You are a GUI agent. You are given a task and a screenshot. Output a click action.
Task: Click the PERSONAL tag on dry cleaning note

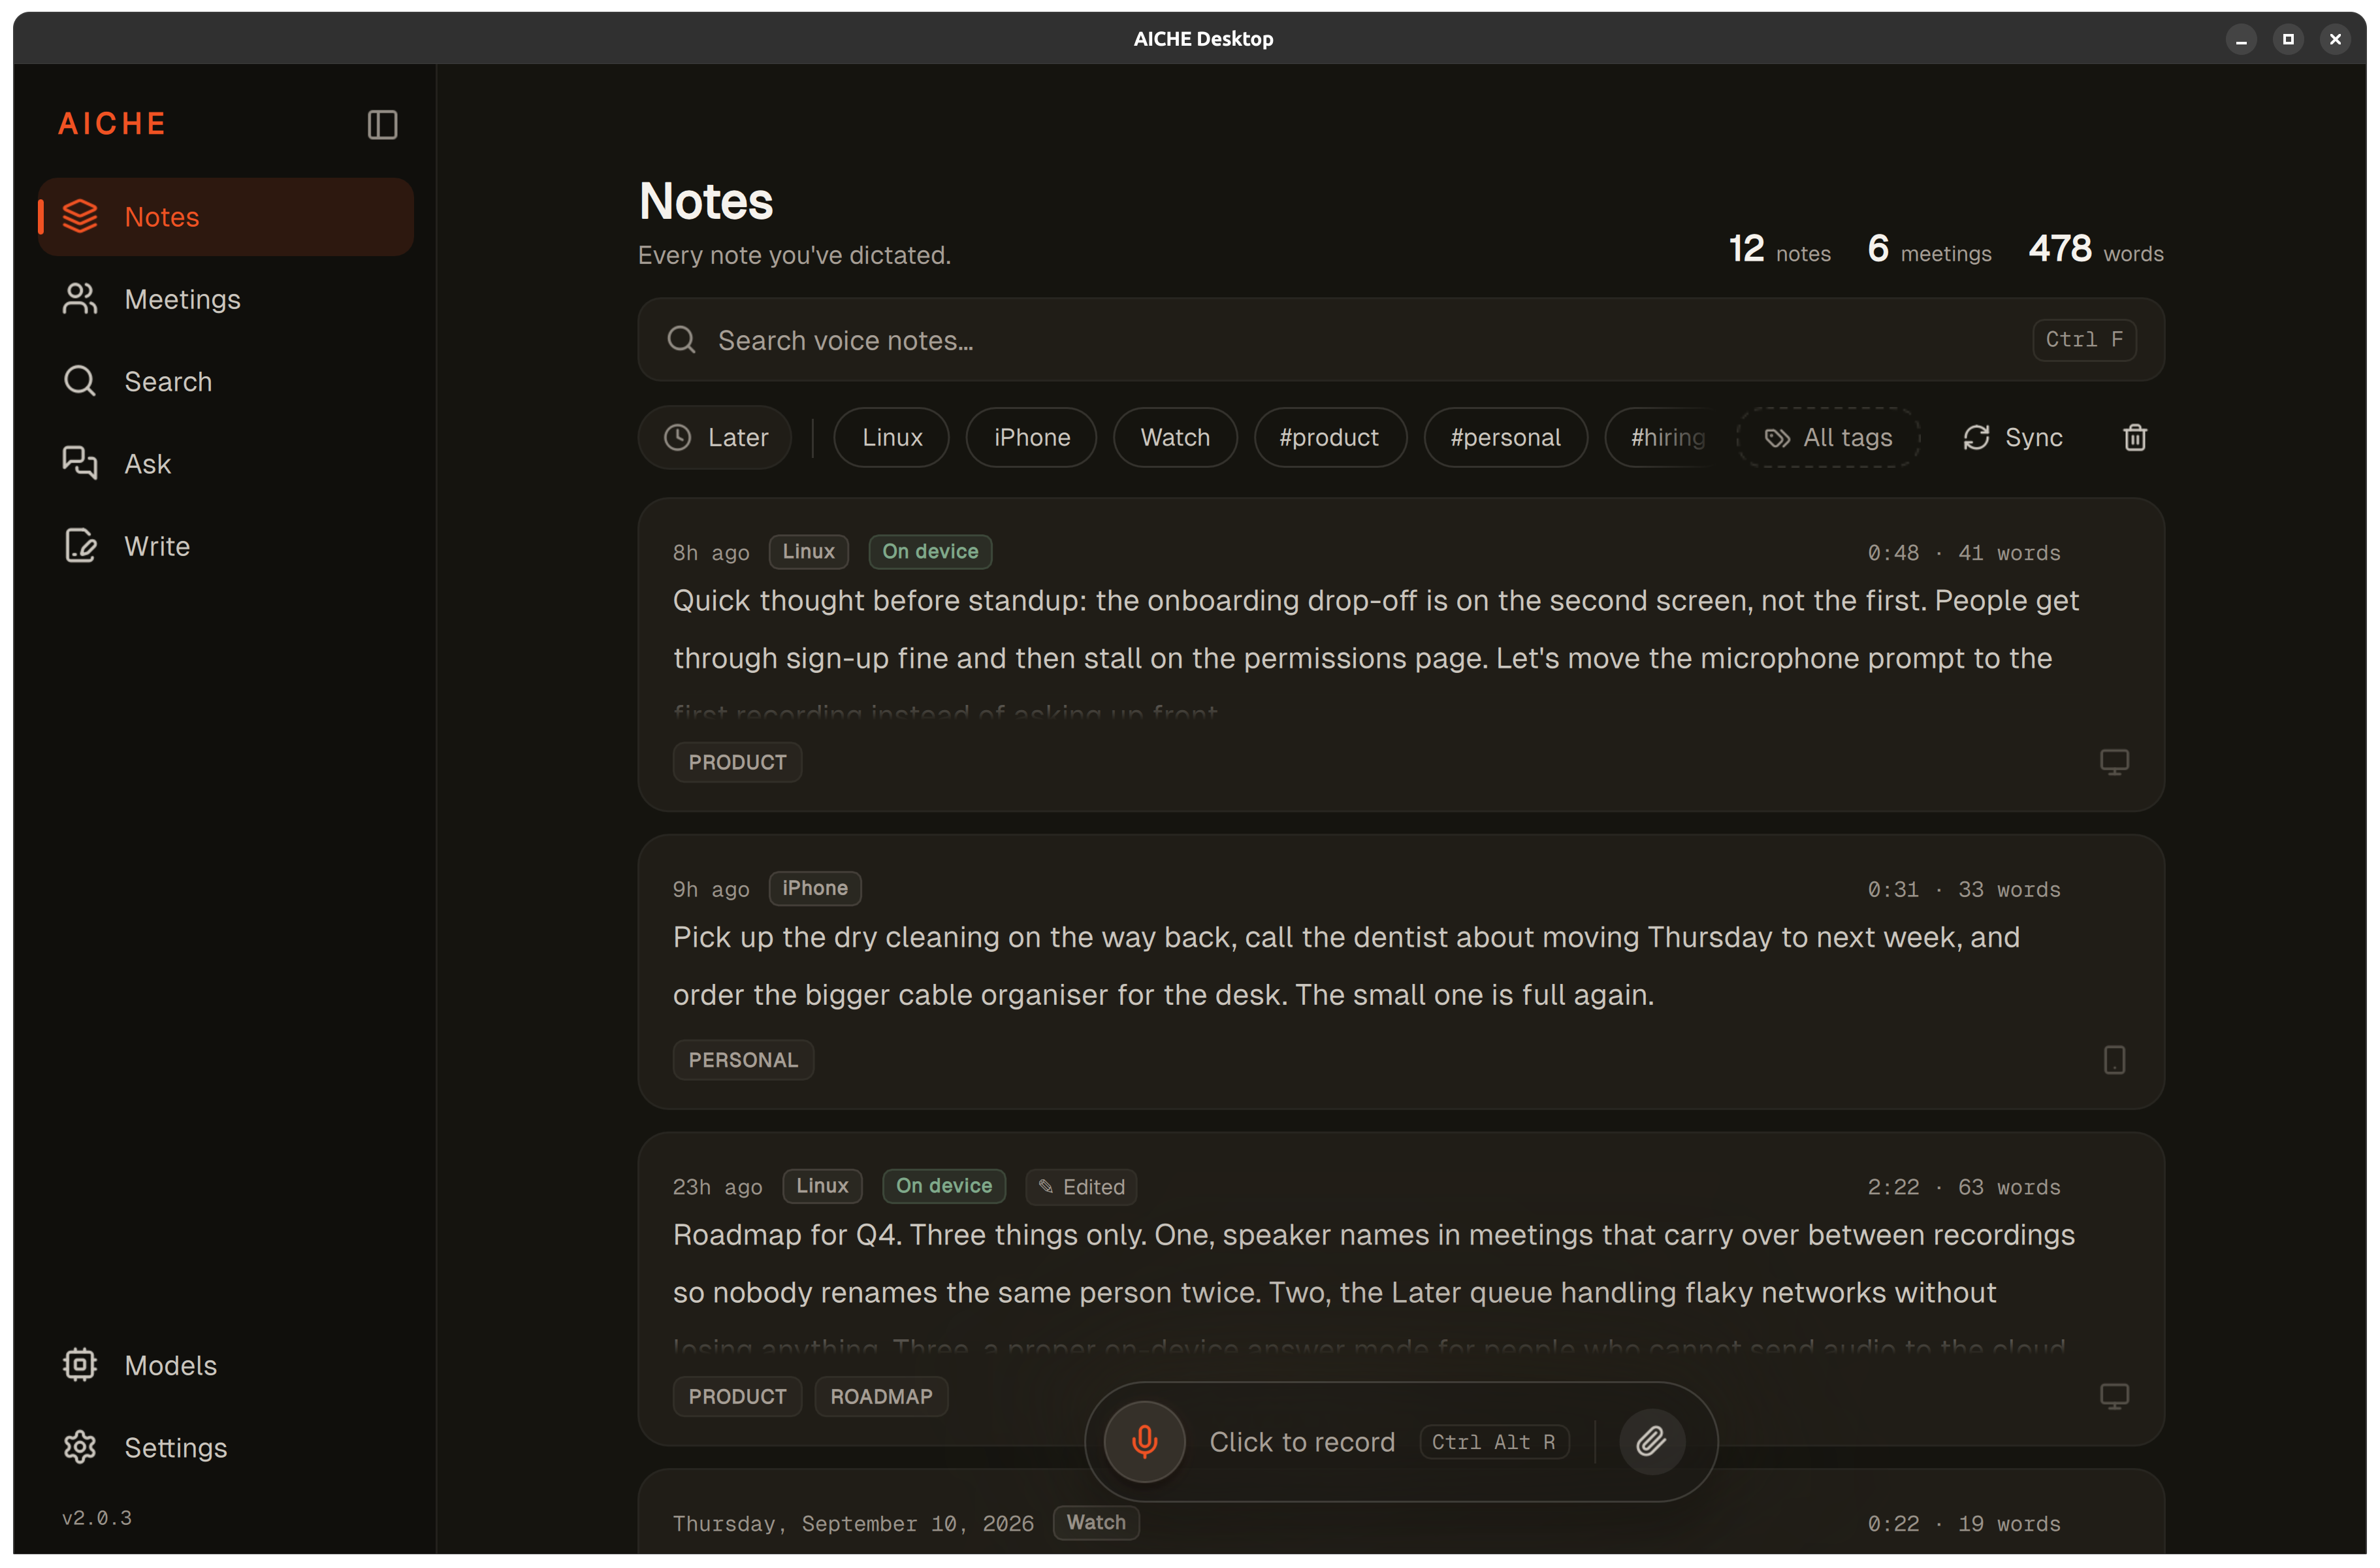pos(743,1059)
